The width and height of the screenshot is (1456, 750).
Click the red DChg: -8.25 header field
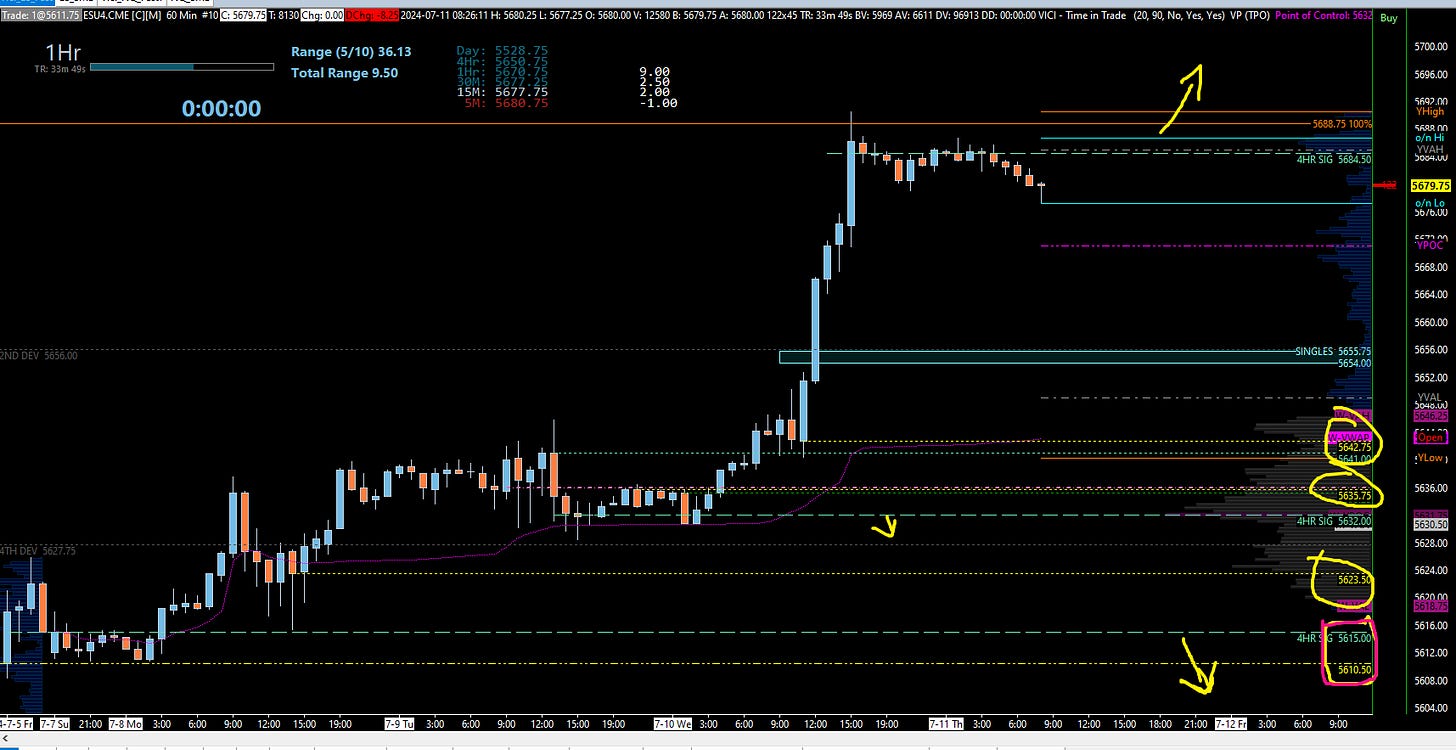pos(371,17)
